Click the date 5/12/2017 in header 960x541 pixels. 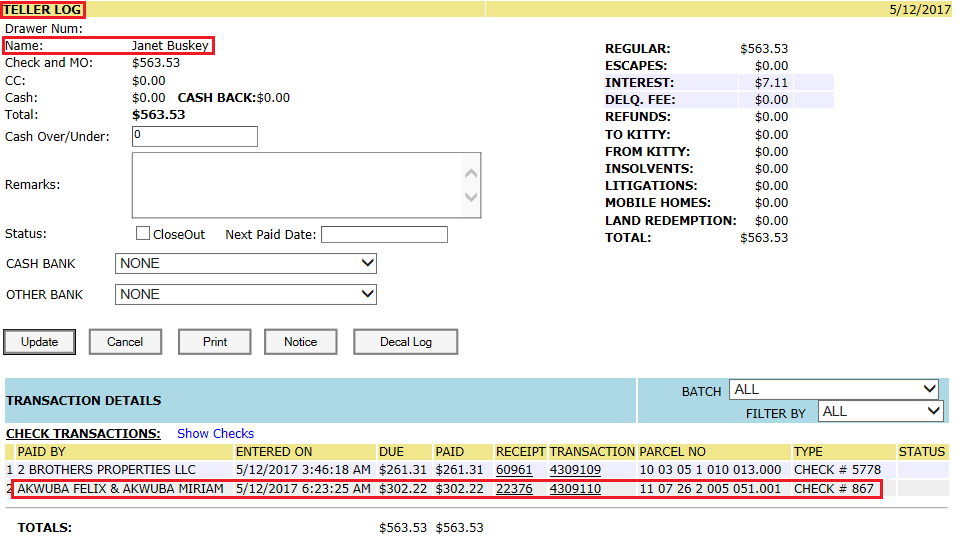[x=920, y=10]
